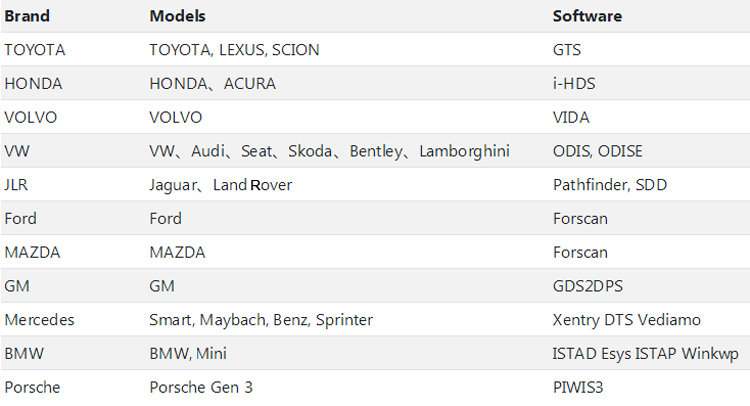750x406 pixels.
Task: Select the HONDA brand cell
Action: pos(33,84)
